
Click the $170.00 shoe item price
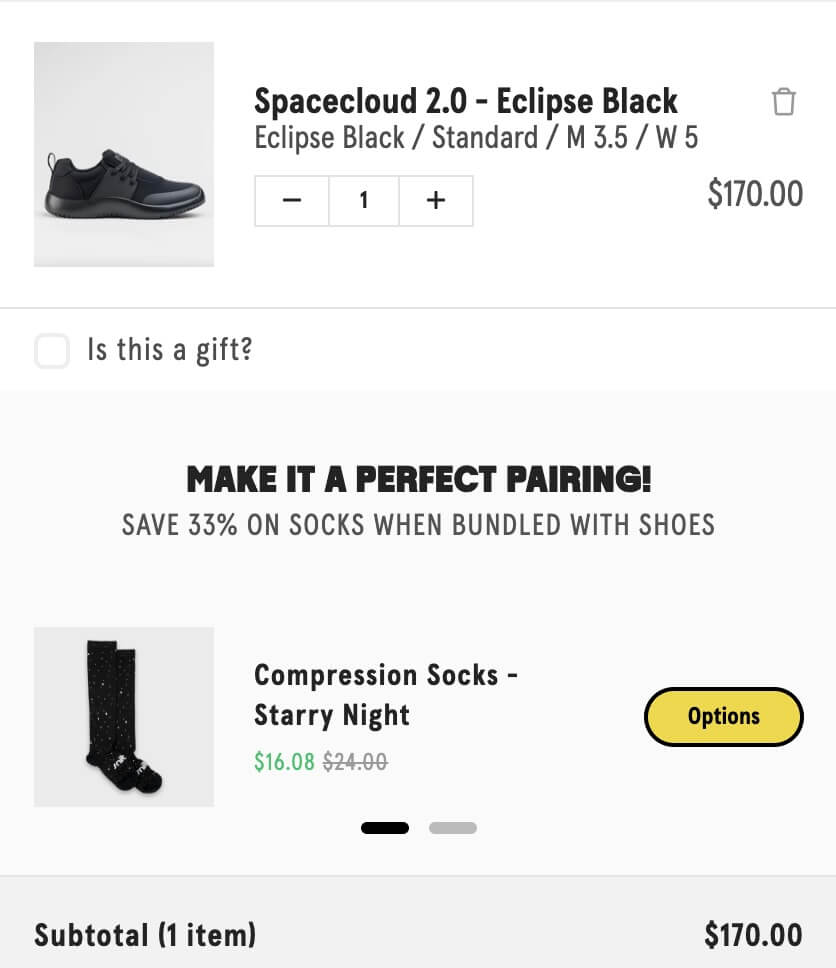[755, 193]
